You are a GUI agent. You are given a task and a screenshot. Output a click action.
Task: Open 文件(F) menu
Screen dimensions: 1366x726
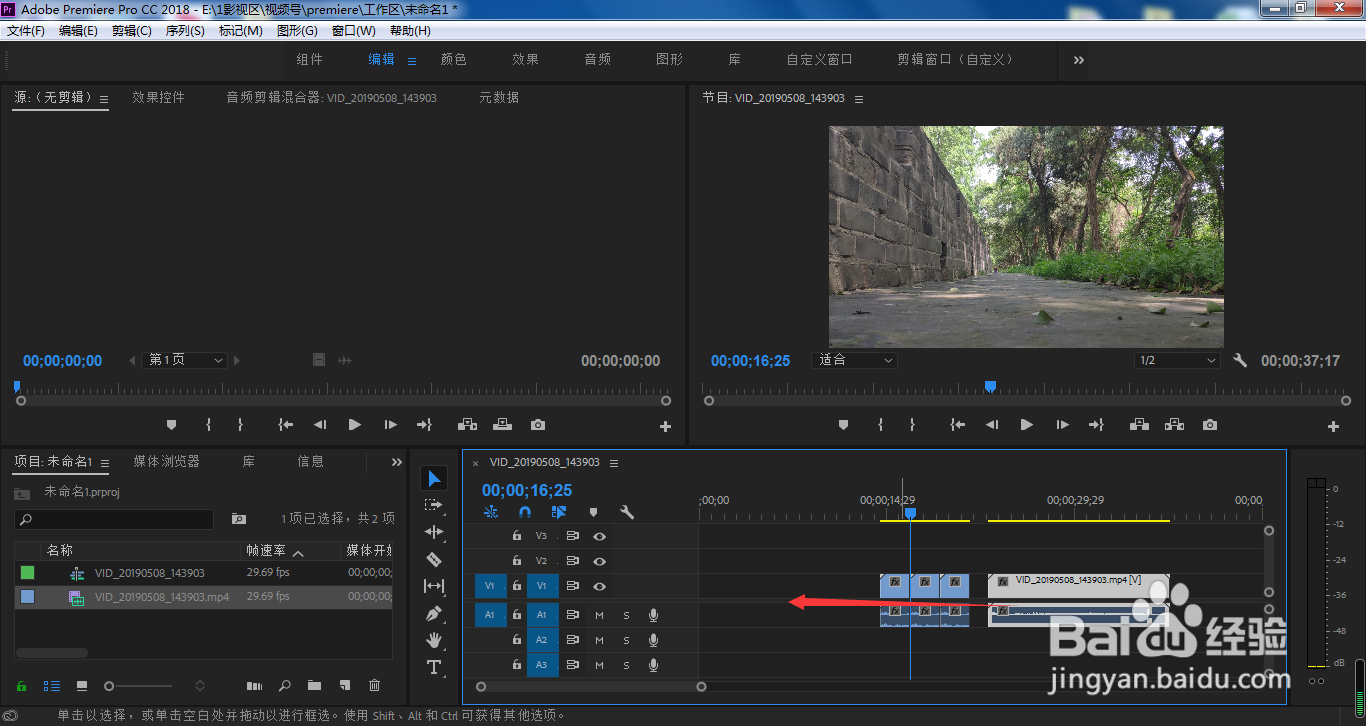26,31
